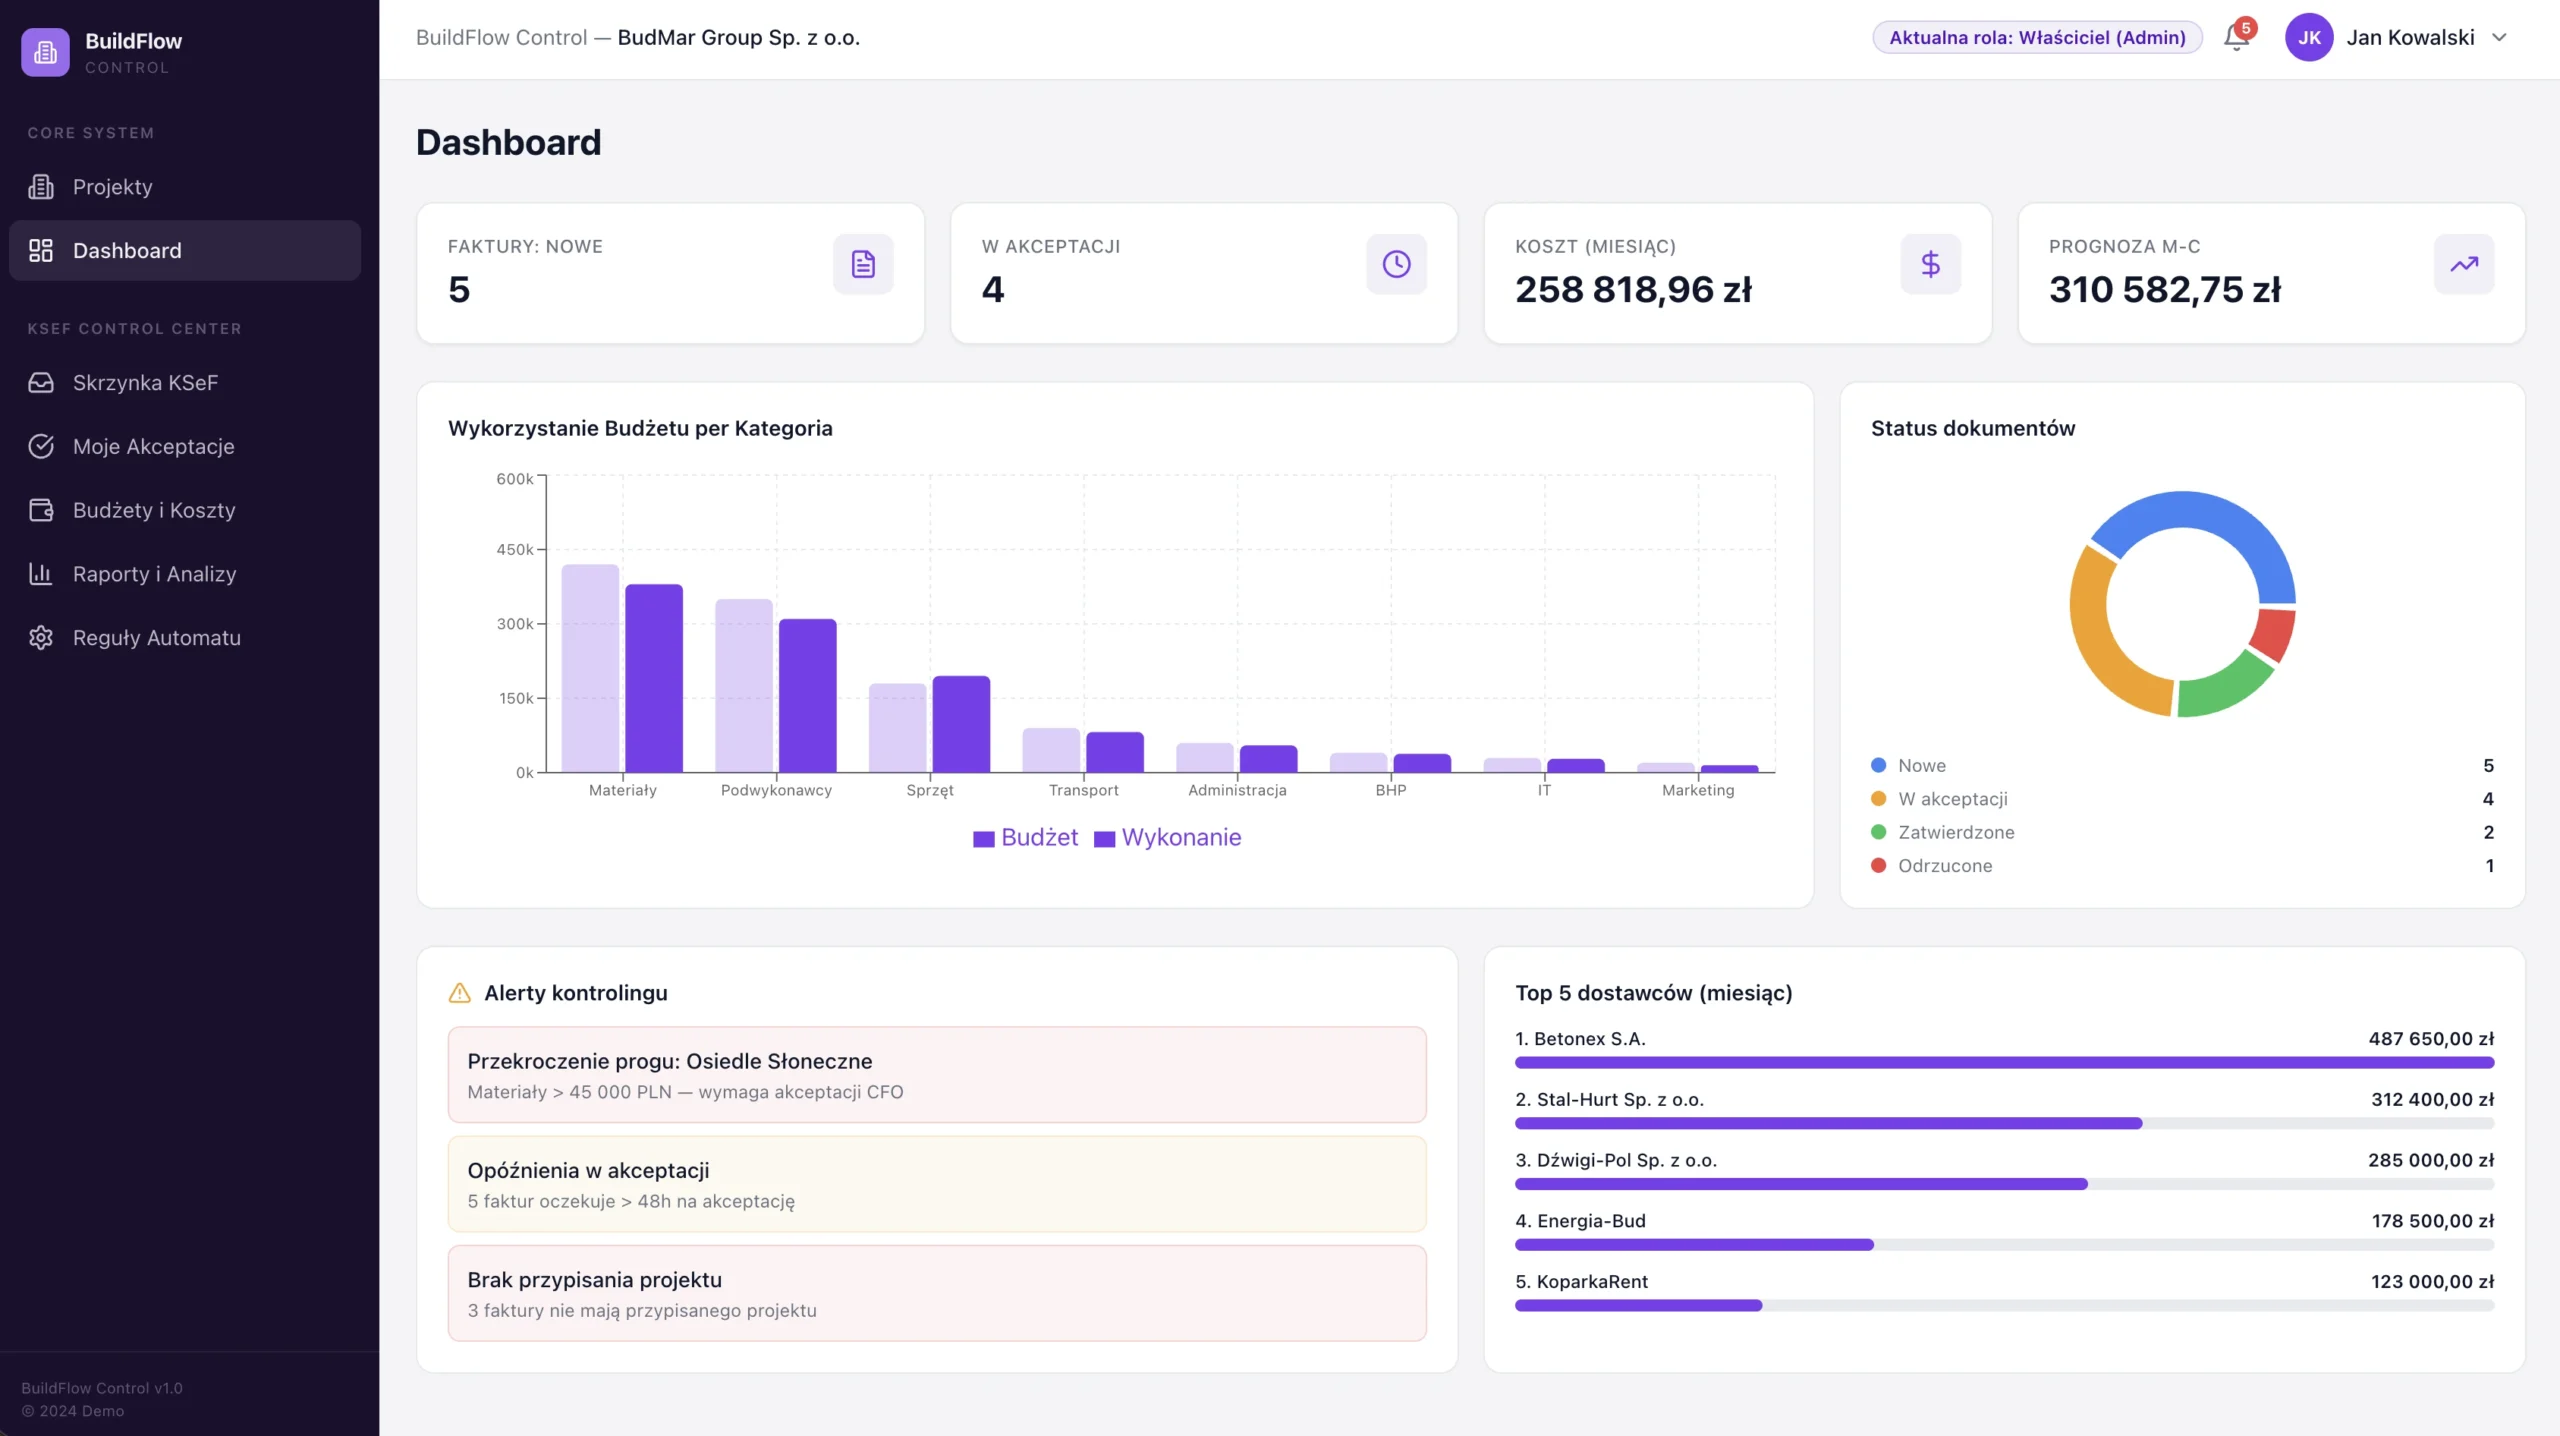The image size is (2560, 1436).
Task: Click the 258 818,96 zł cost value
Action: click(1633, 290)
